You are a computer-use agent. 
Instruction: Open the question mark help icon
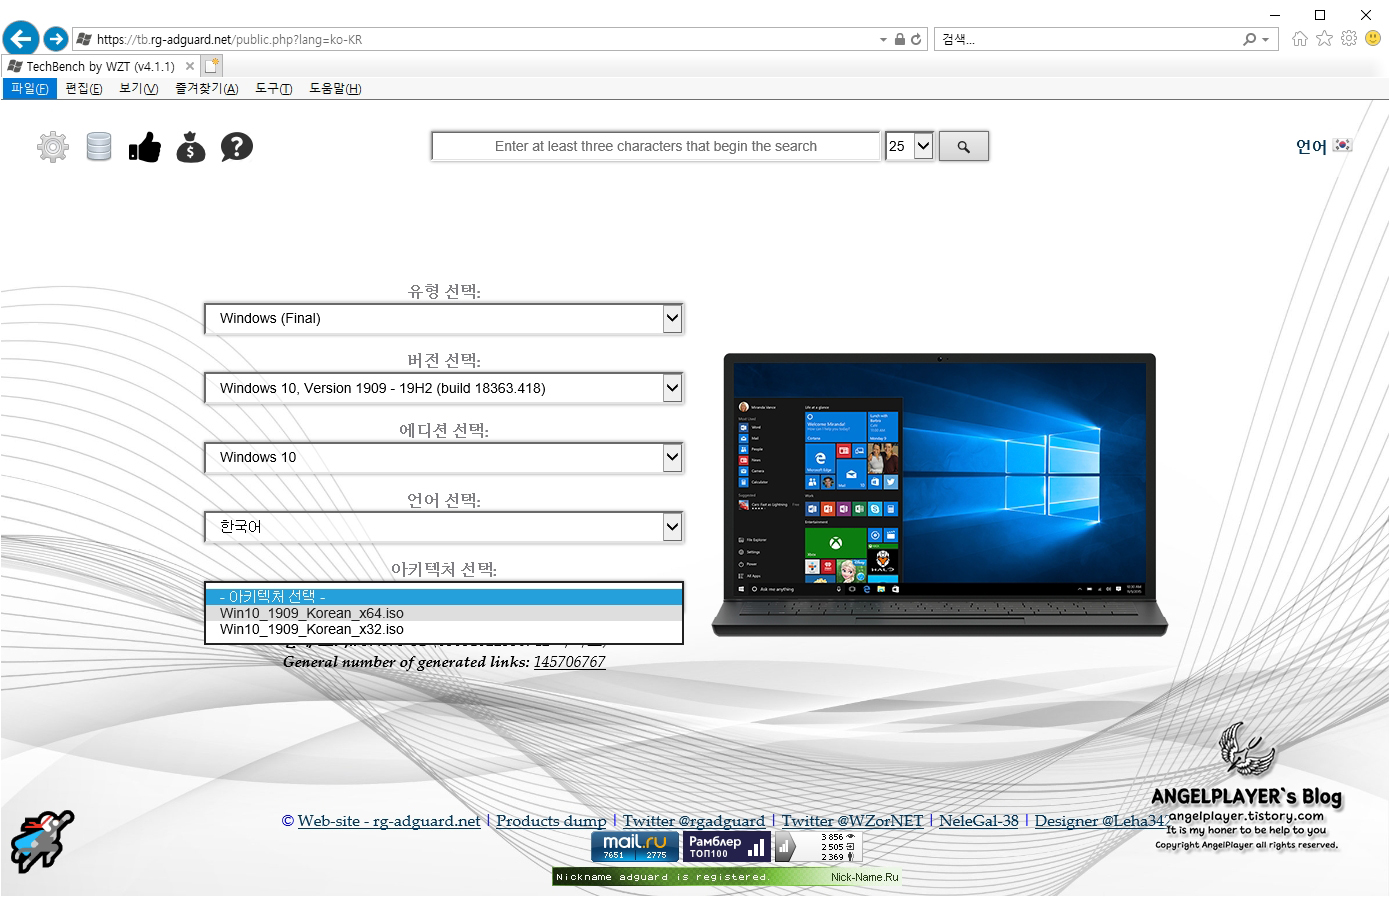(x=237, y=147)
